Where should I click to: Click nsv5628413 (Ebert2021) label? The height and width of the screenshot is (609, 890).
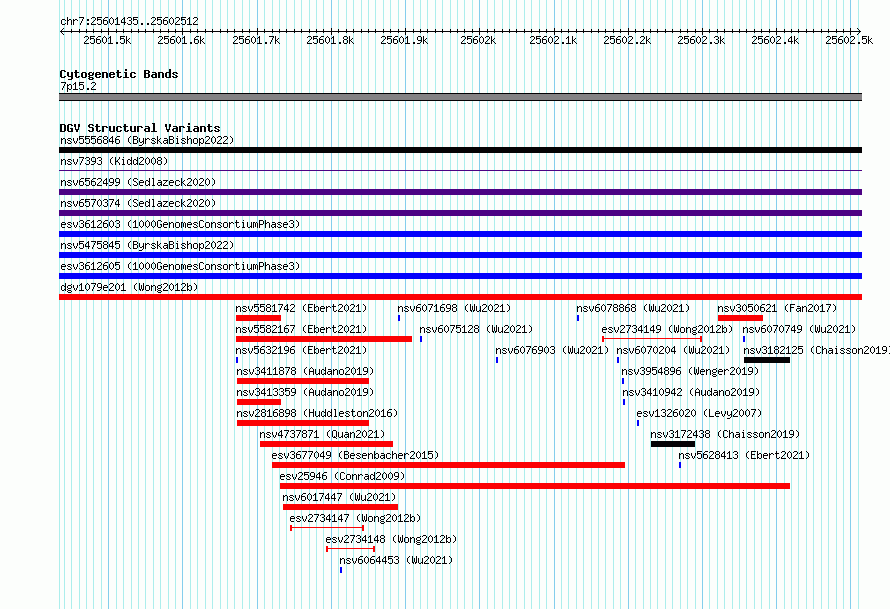coord(744,455)
